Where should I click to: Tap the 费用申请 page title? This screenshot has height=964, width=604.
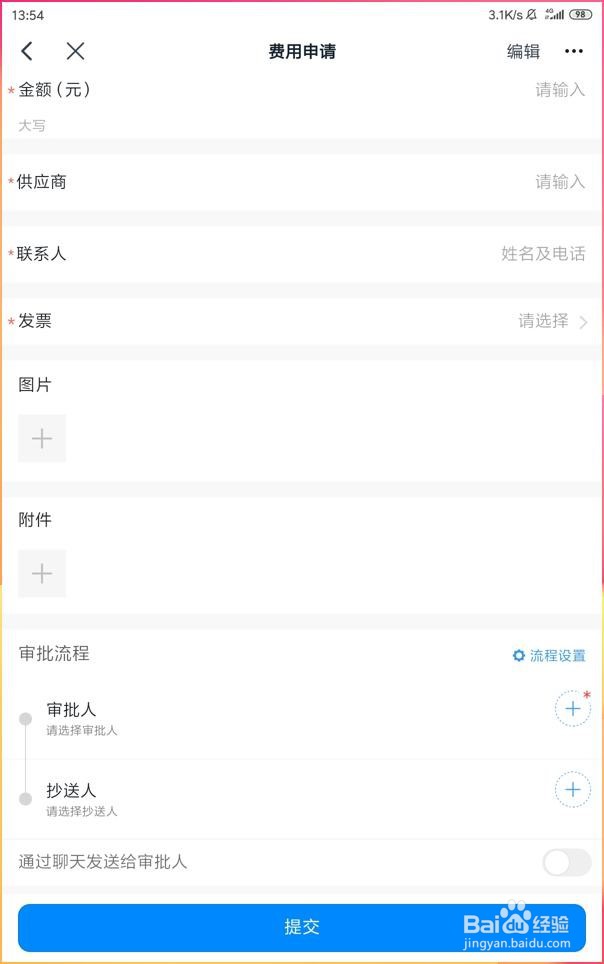tap(302, 52)
